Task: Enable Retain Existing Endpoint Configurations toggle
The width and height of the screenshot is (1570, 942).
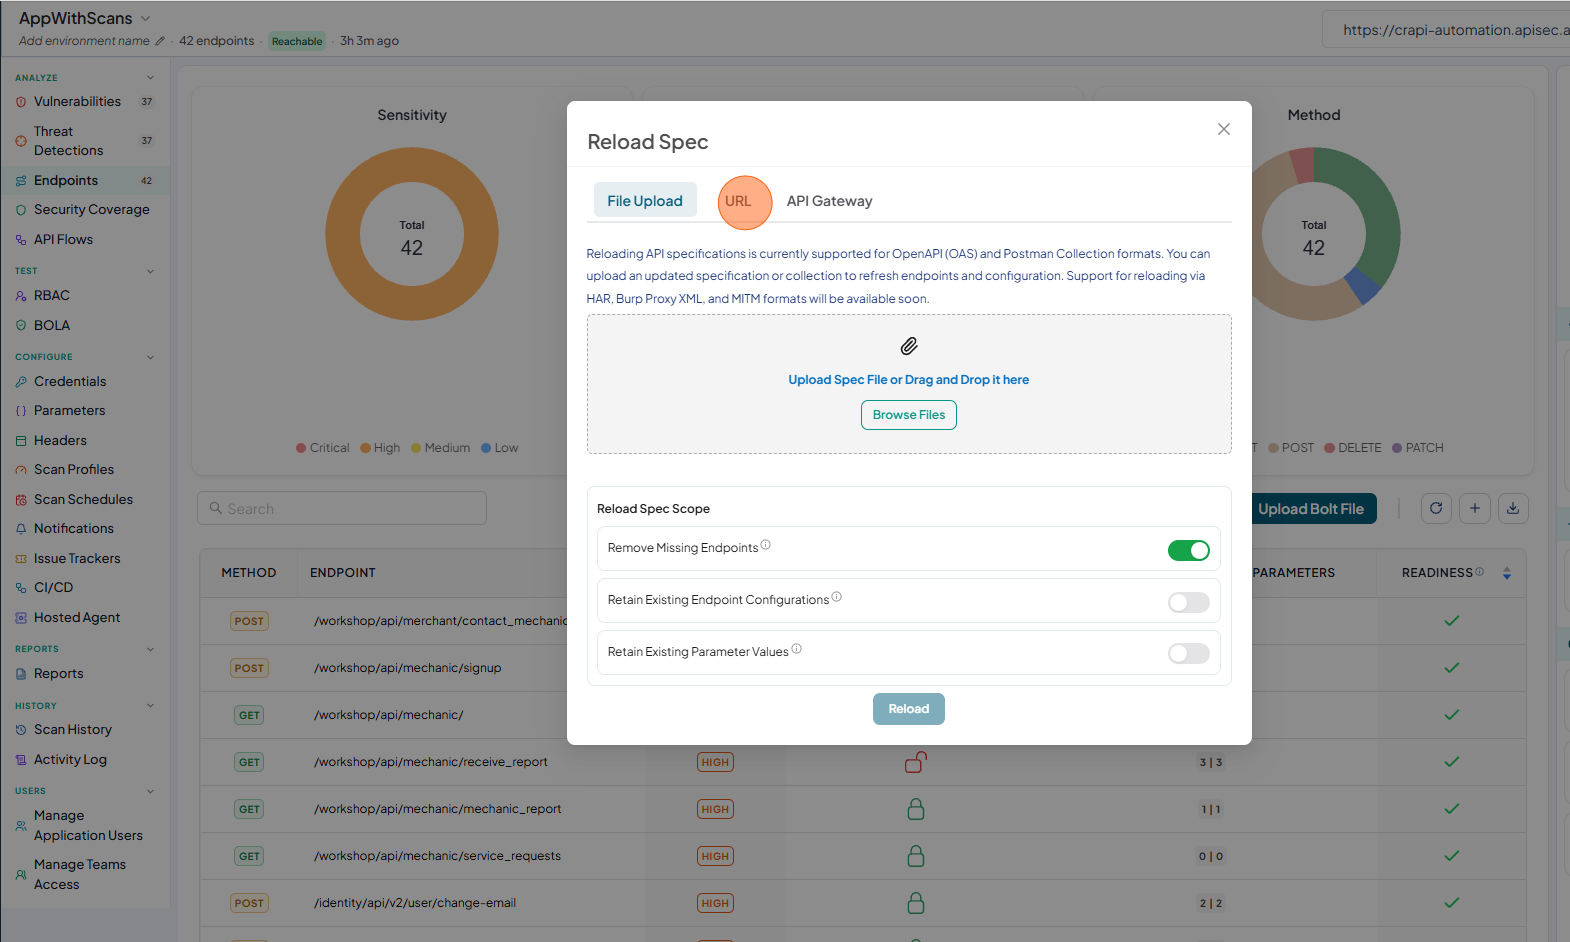Action: pyautogui.click(x=1188, y=602)
